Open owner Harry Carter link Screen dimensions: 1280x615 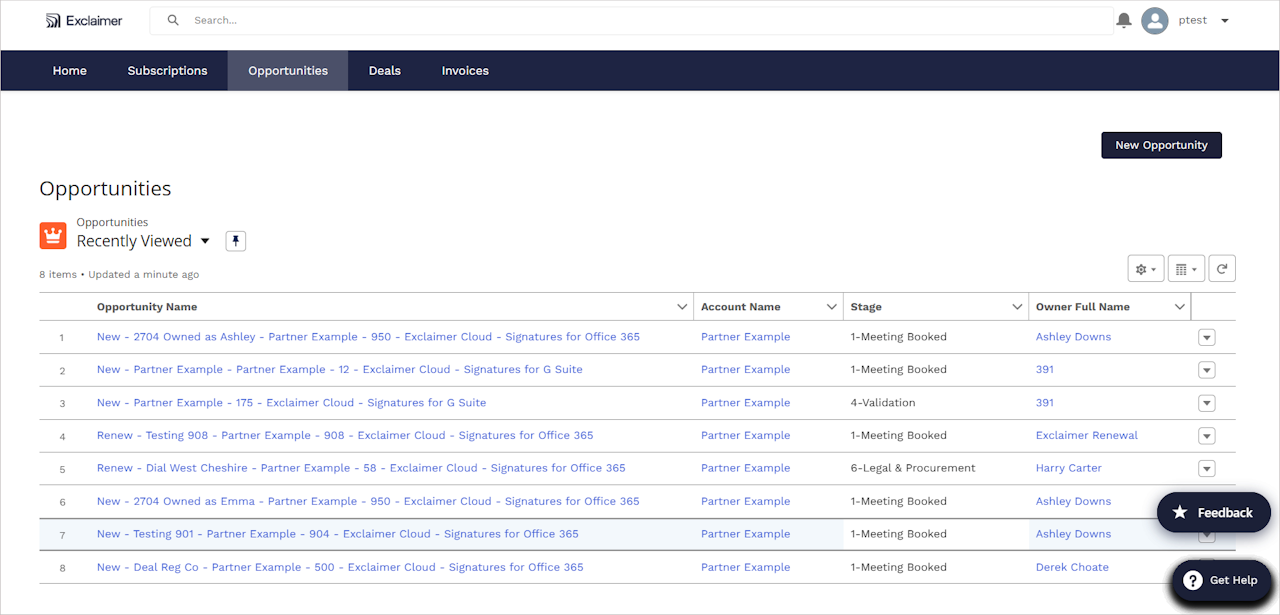[1069, 468]
